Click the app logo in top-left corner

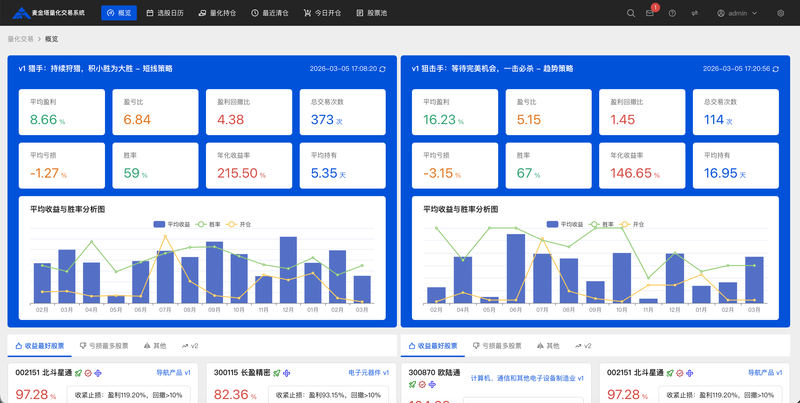[x=19, y=13]
